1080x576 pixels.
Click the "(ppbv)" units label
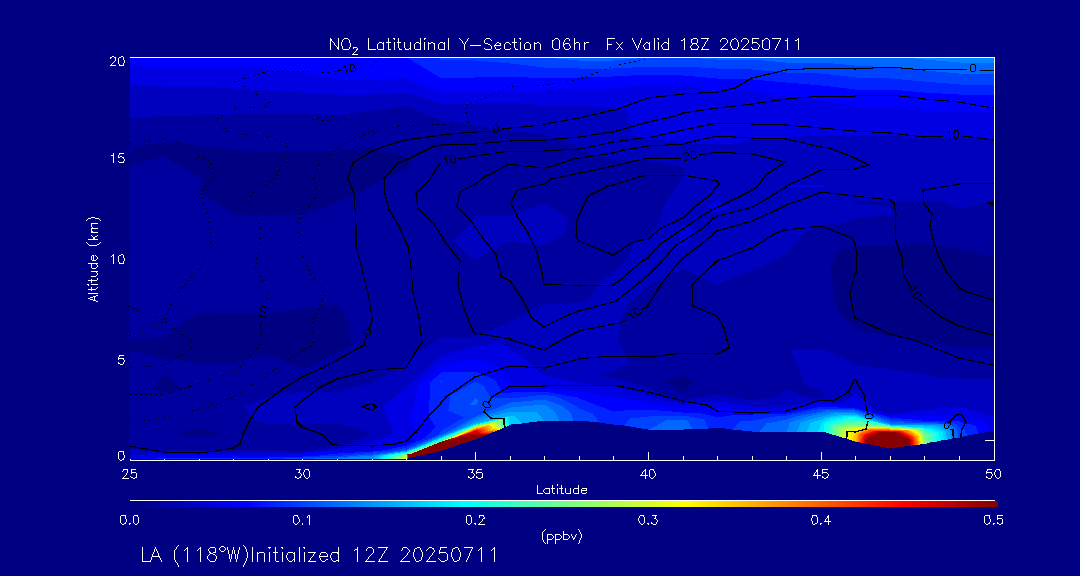[x=562, y=537]
